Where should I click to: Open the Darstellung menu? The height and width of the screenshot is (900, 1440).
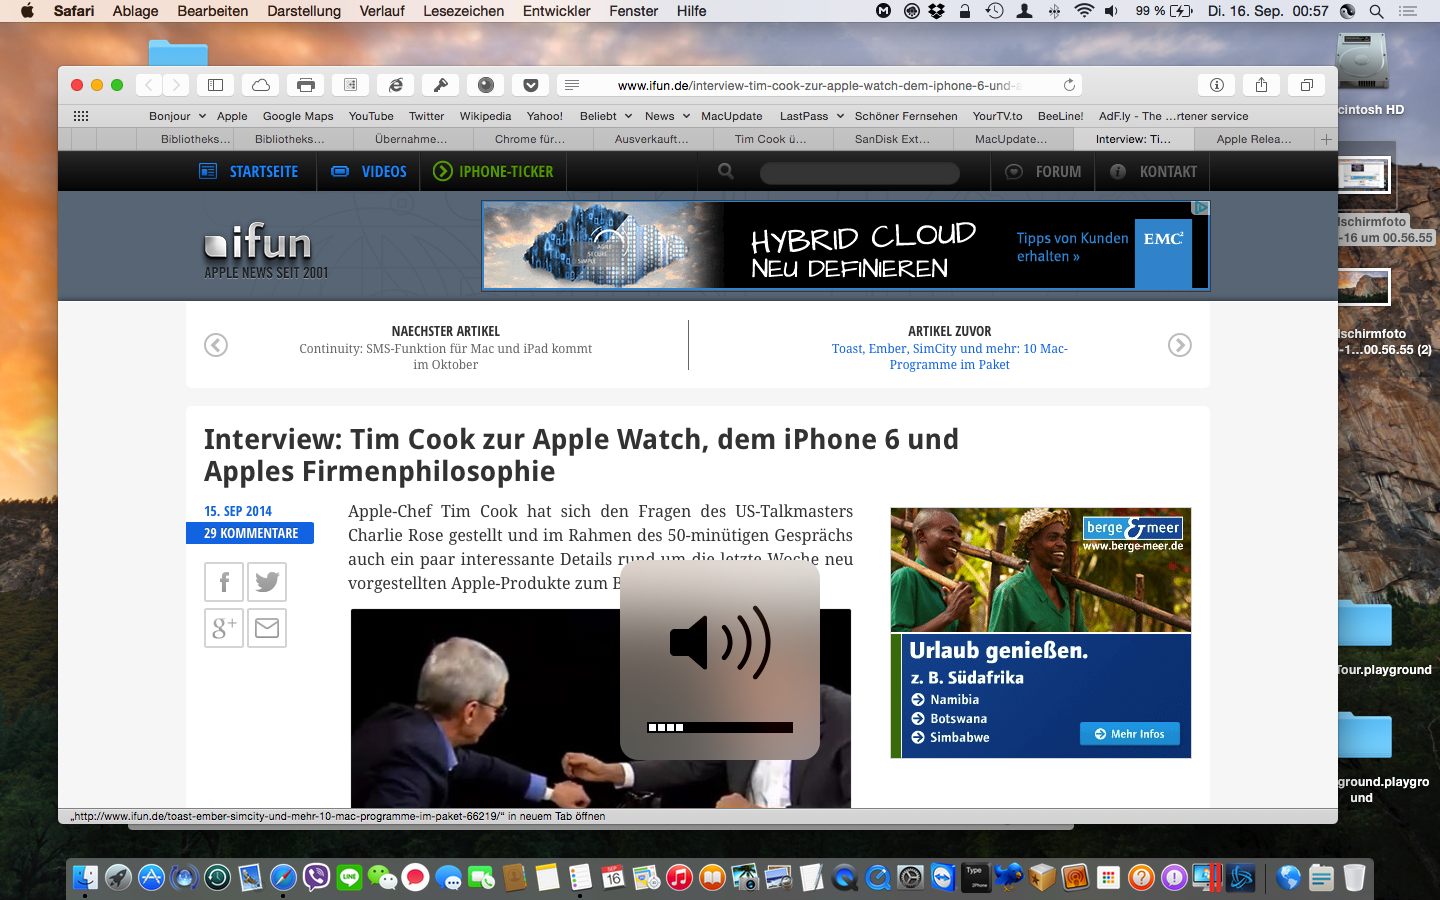[x=304, y=11]
